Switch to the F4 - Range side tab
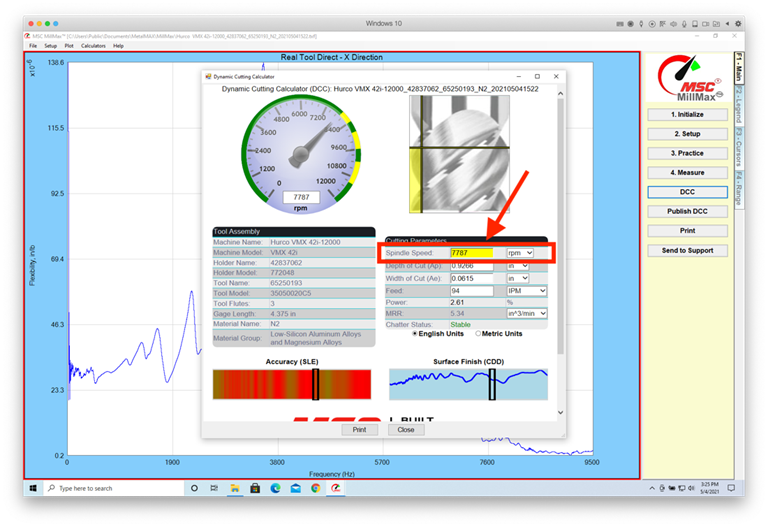768x527 pixels. click(739, 189)
